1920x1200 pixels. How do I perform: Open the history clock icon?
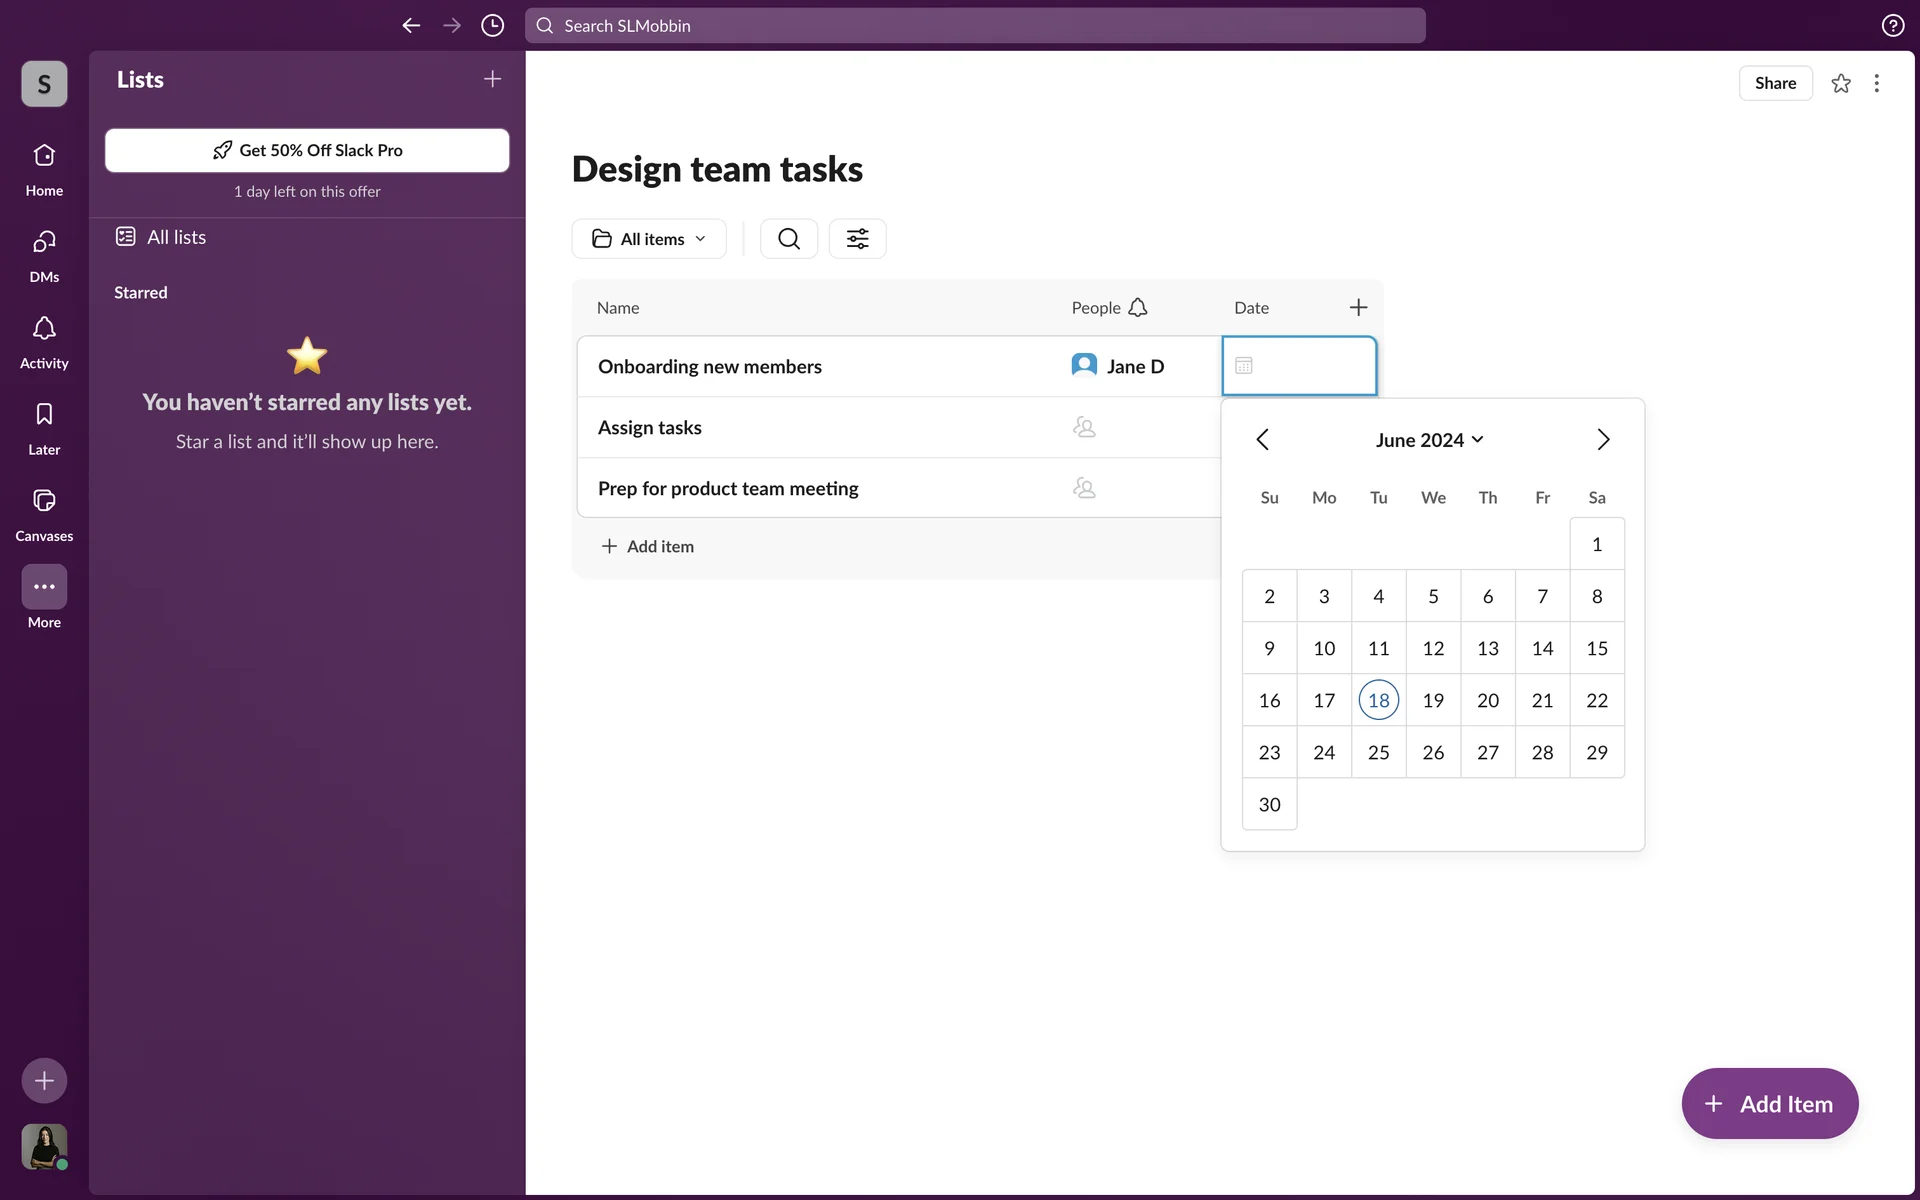492,26
